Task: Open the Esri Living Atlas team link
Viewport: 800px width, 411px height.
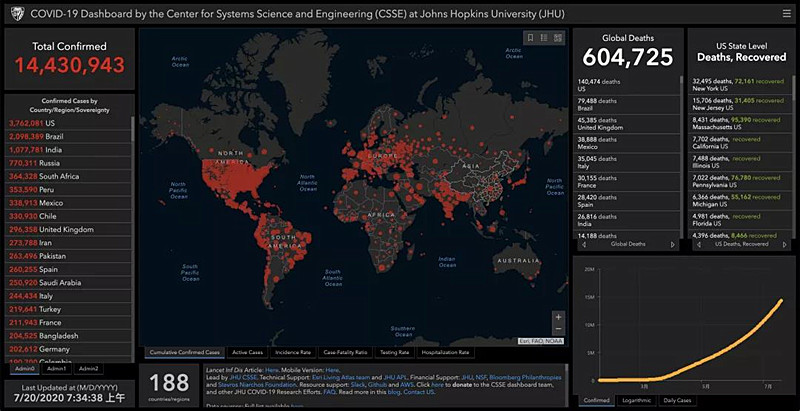Action: 341,377
